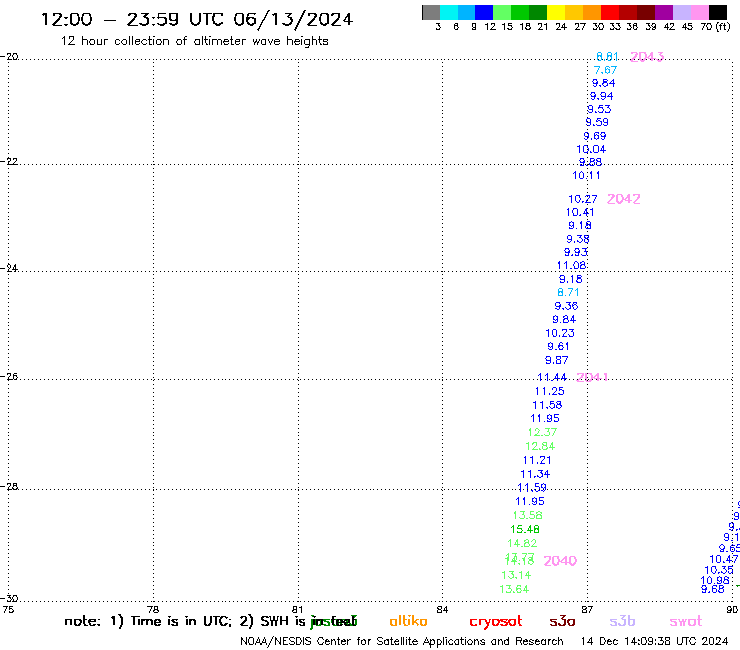This screenshot has height=650, width=740.
Task: Click the wave height value 10.35
Action: 719,570
